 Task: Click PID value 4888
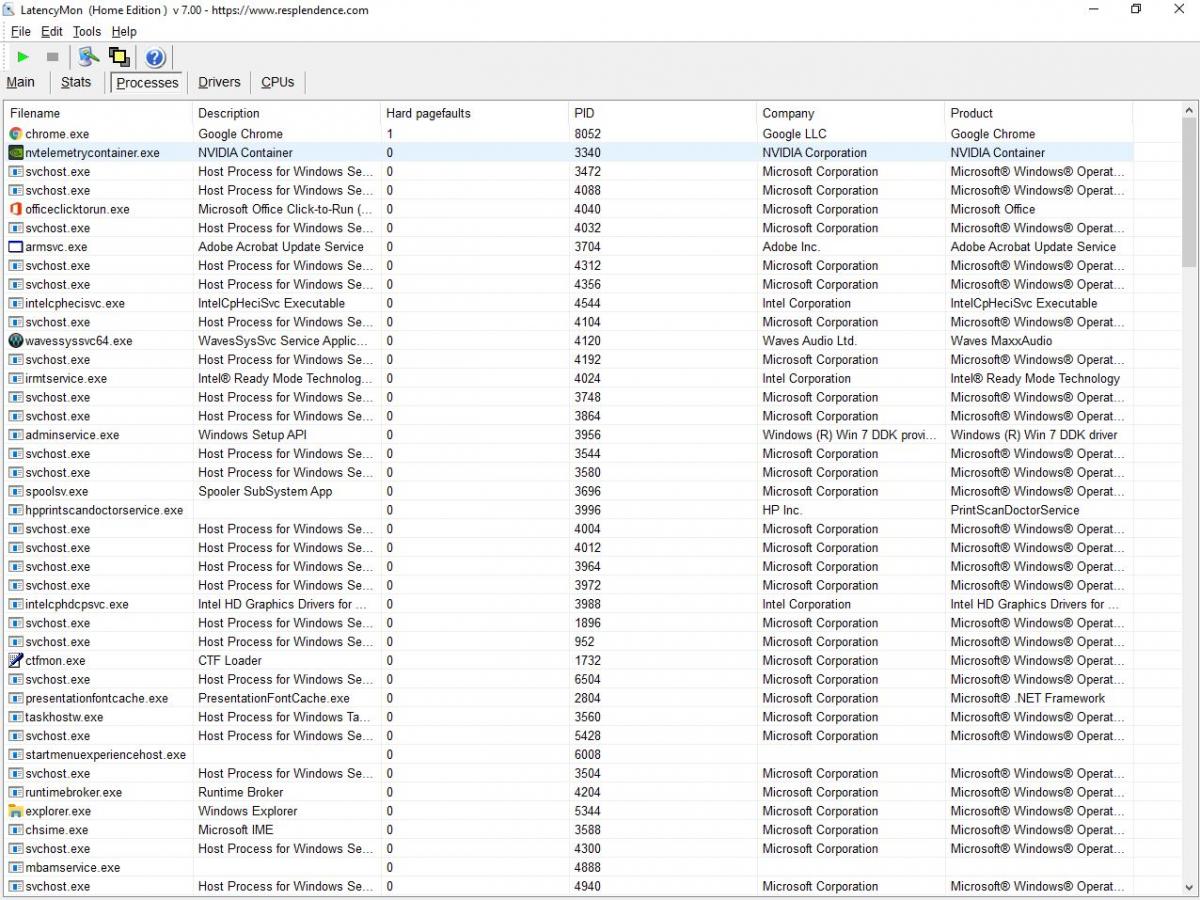588,868
